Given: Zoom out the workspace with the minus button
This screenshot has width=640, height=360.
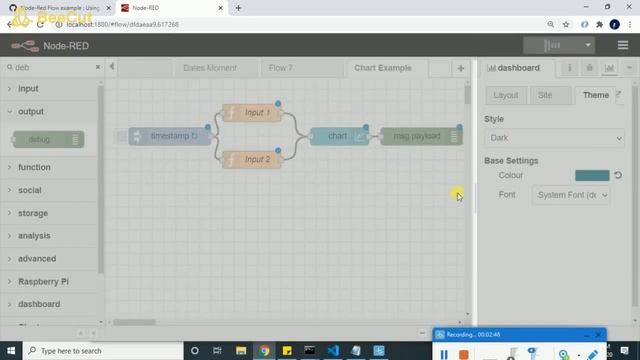Looking at the screenshot, I should (422, 333).
